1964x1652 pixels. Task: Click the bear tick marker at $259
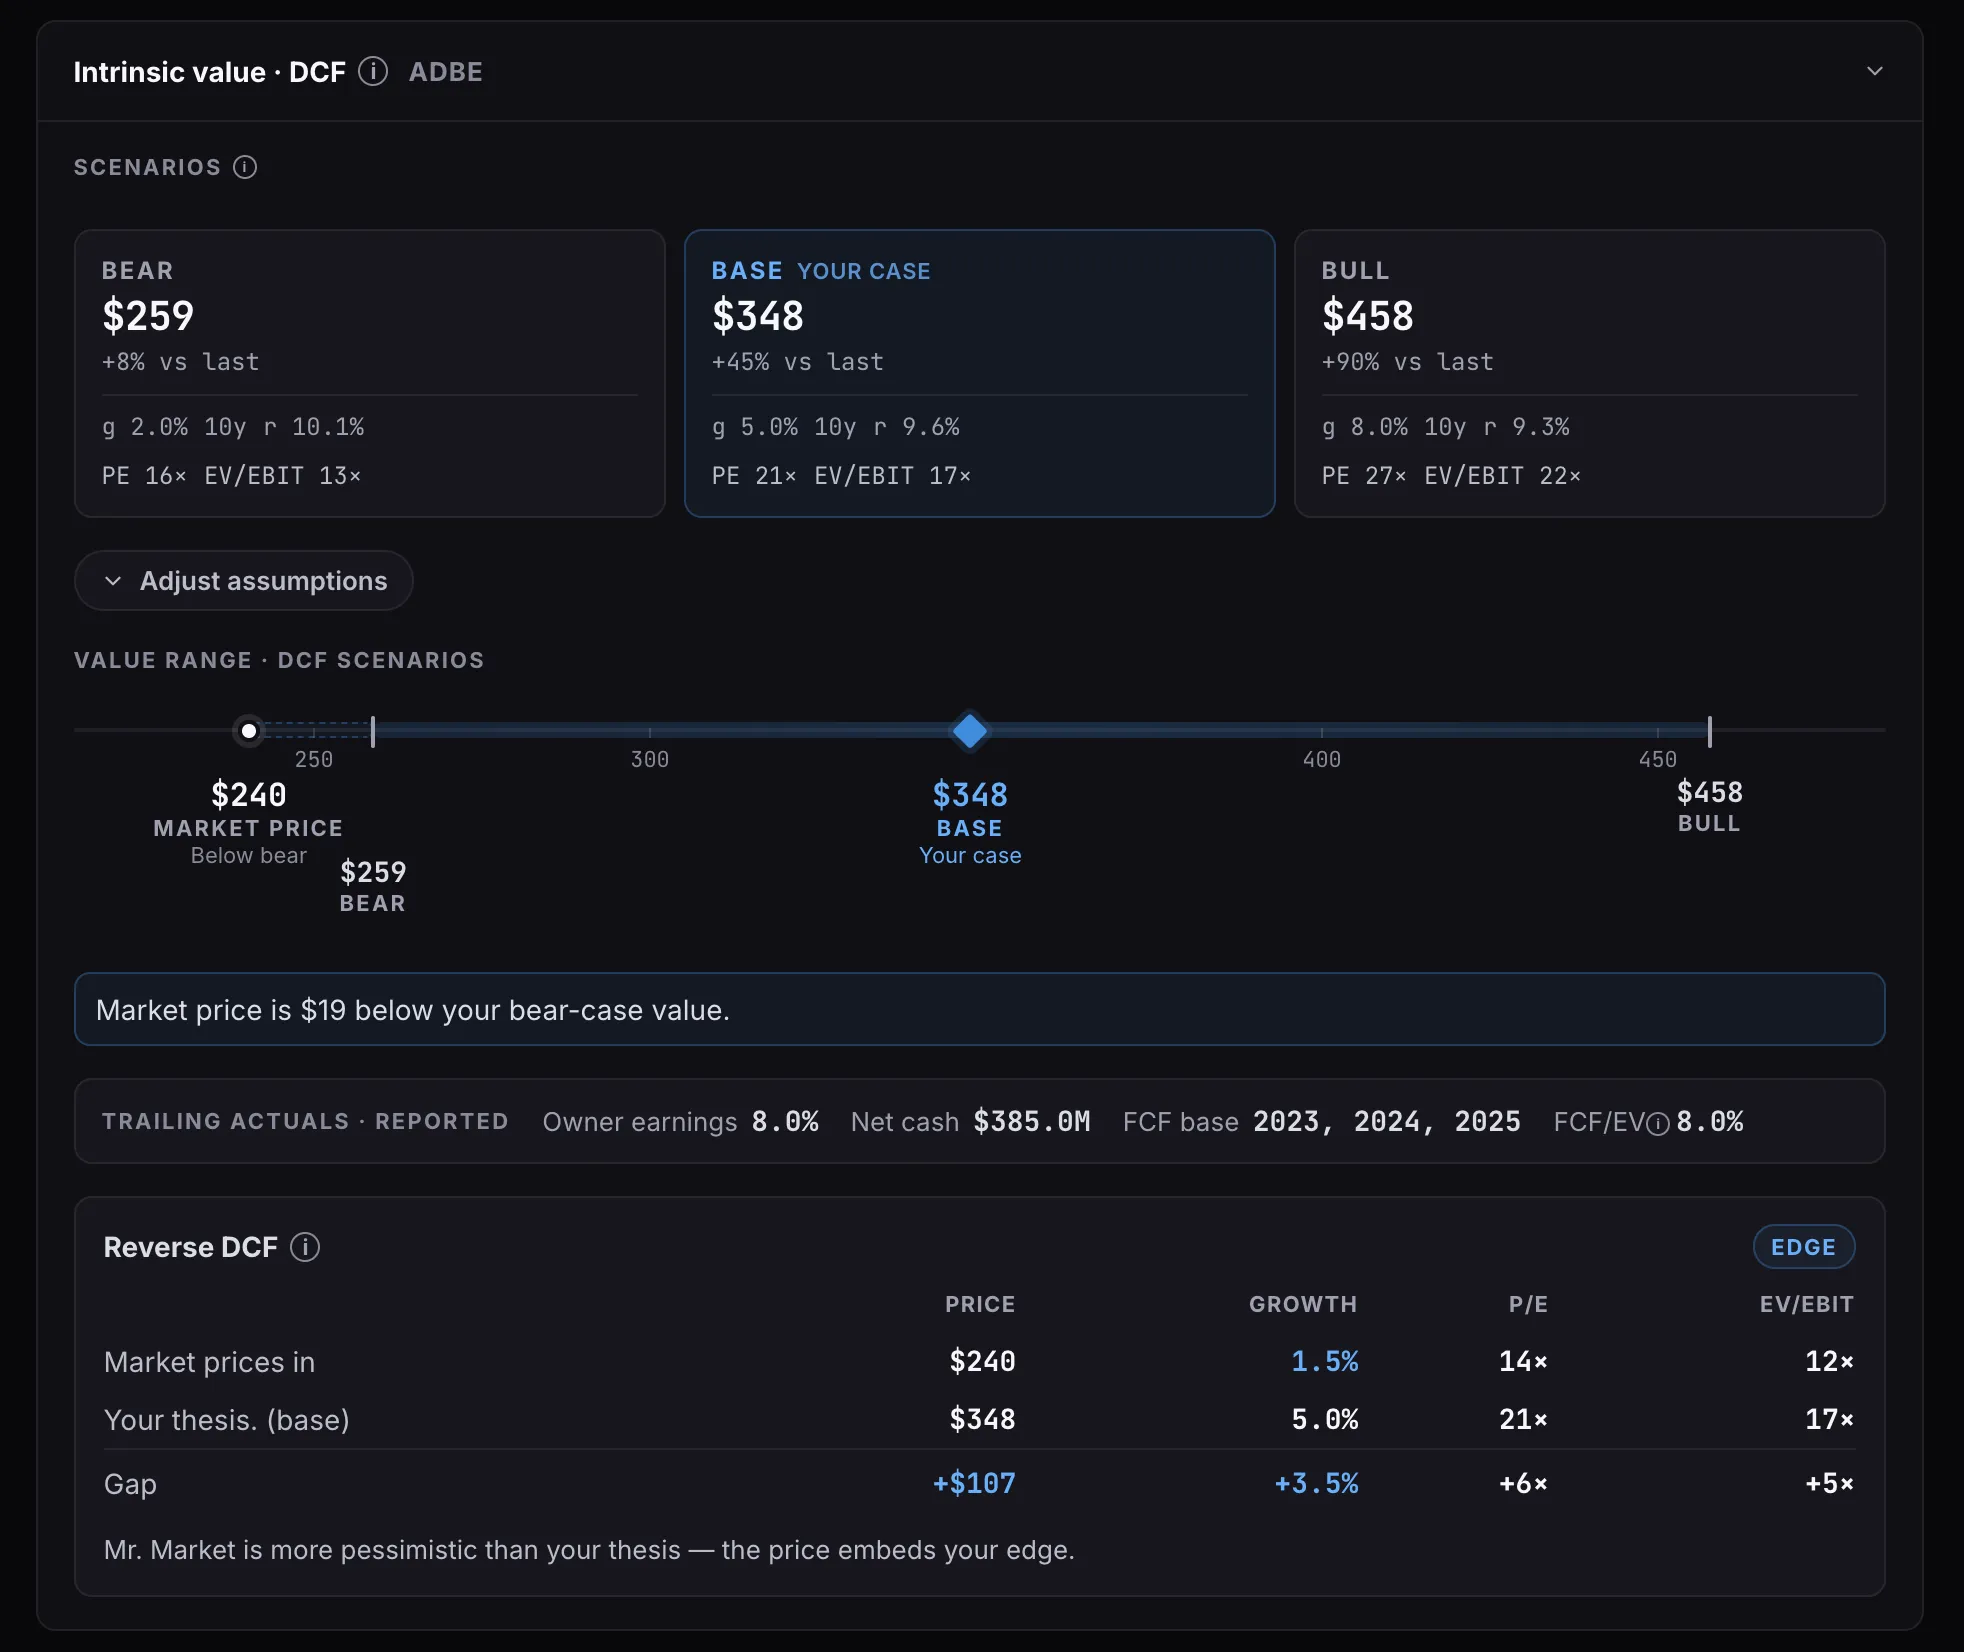373,731
